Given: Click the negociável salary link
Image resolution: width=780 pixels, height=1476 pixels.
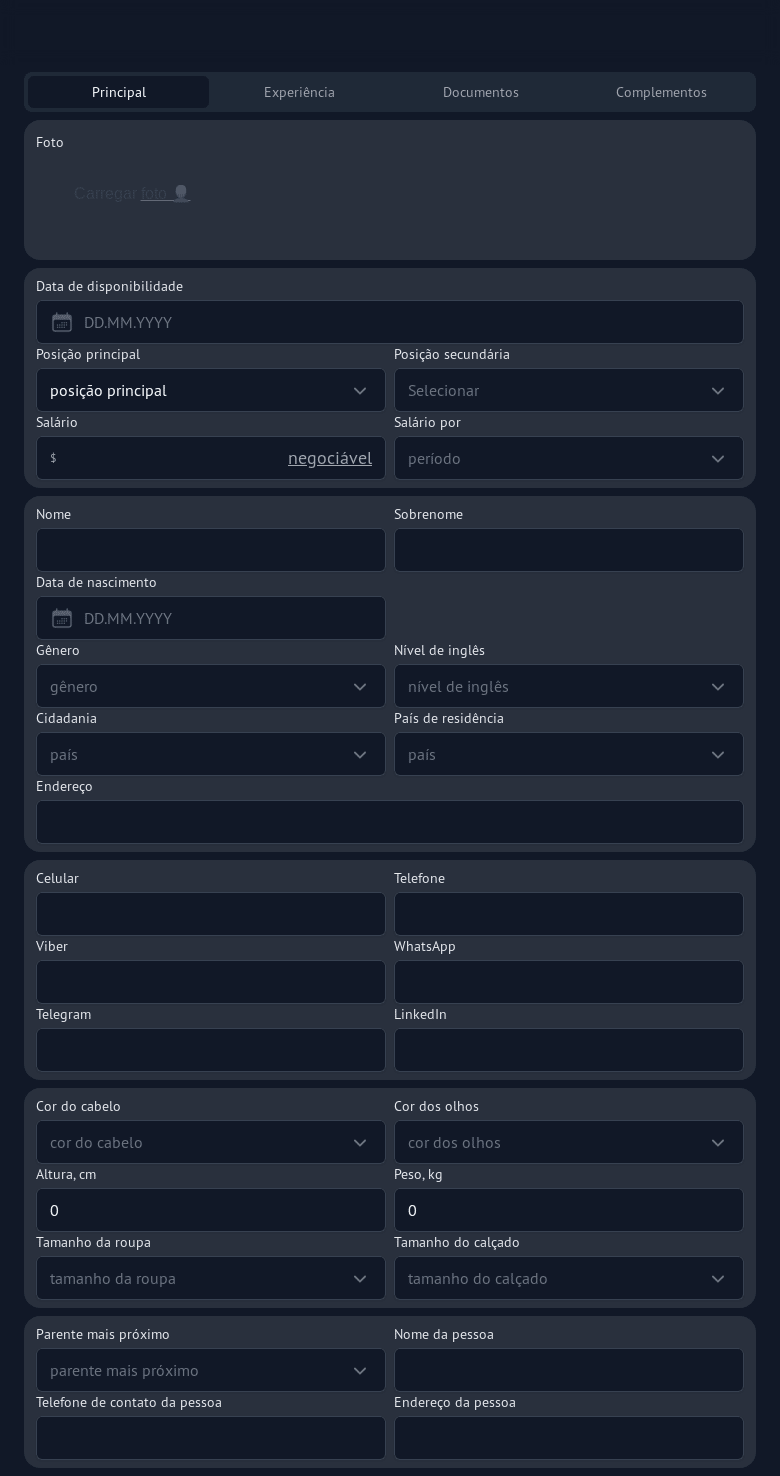Looking at the screenshot, I should tap(329, 458).
